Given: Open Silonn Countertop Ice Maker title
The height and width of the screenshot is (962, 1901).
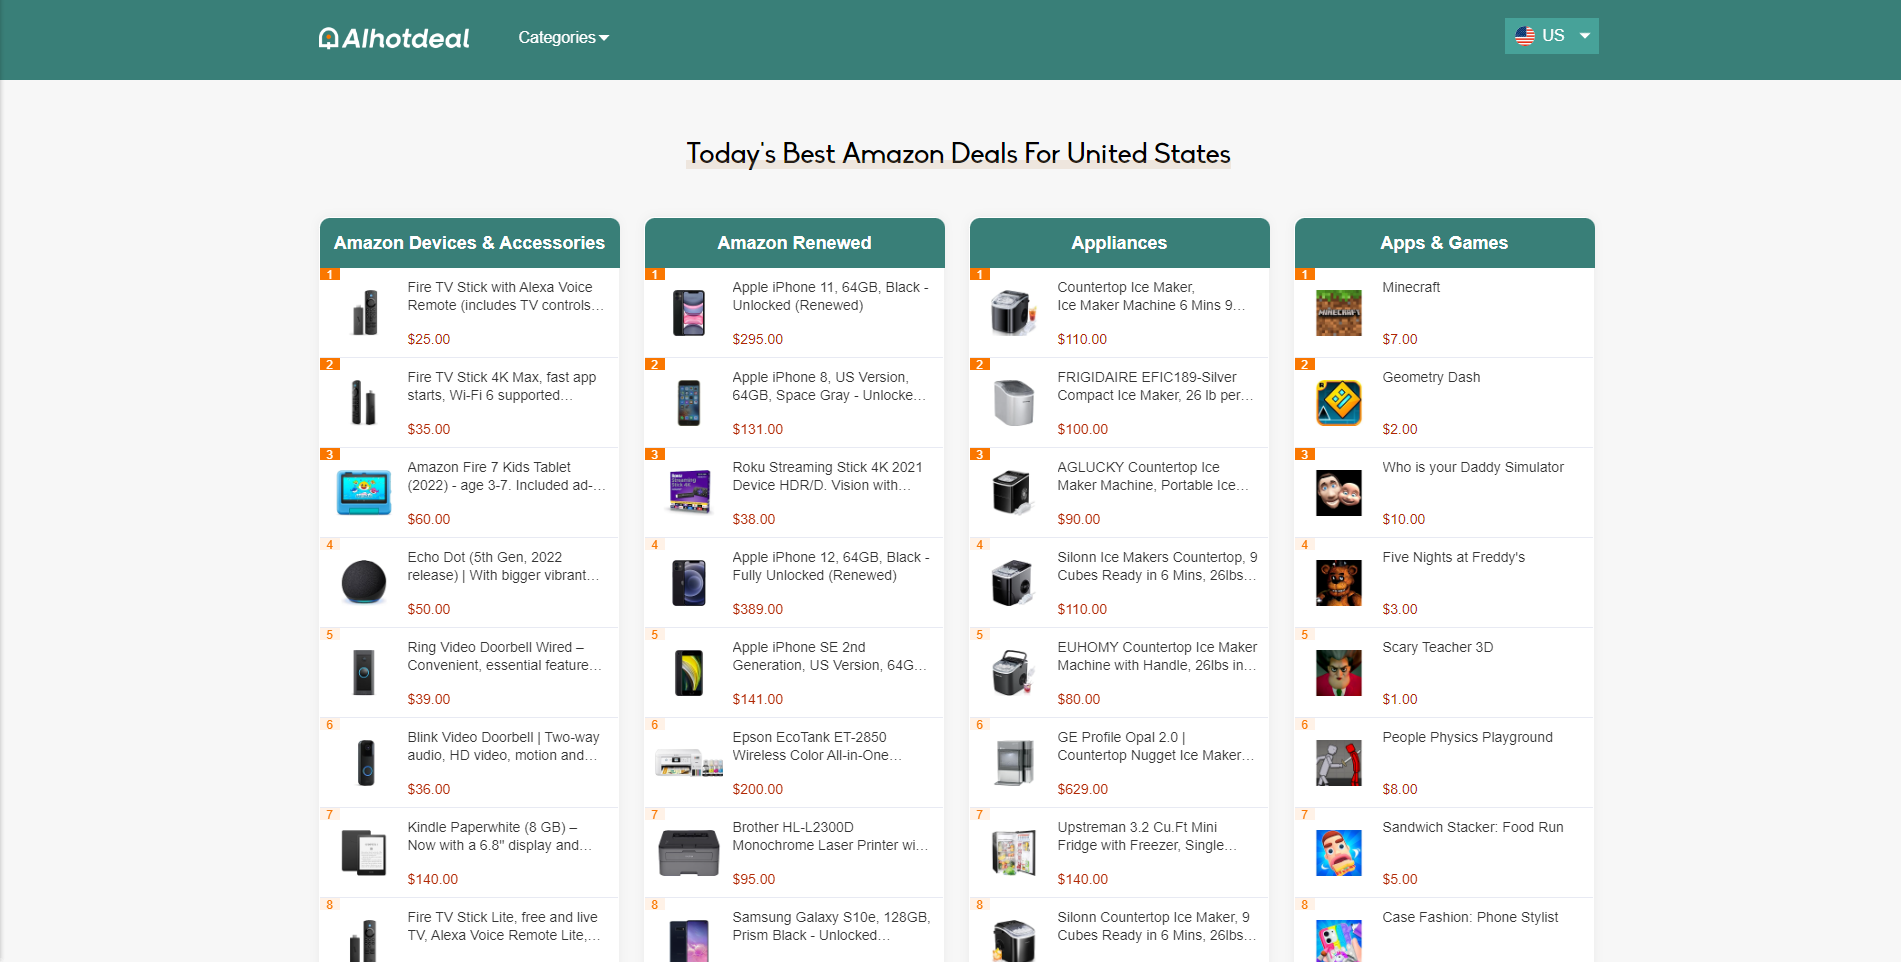Looking at the screenshot, I should [x=1156, y=926].
